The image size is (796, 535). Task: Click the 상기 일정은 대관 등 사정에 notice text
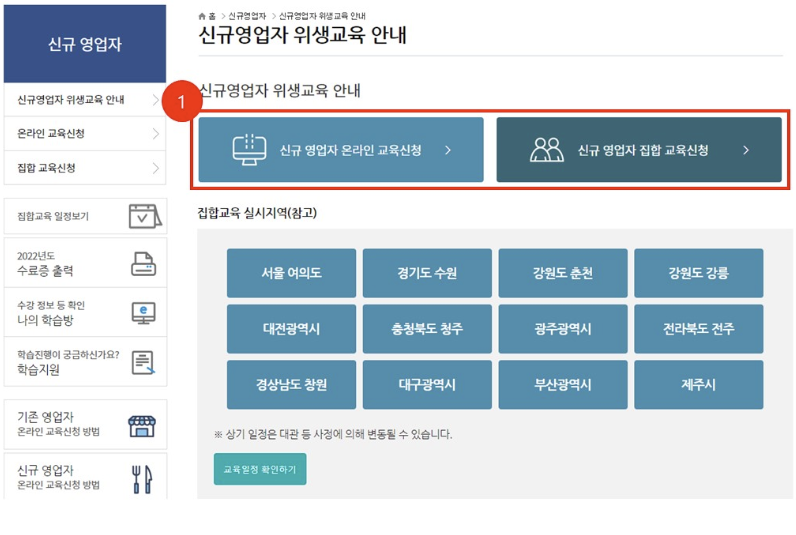tap(333, 434)
